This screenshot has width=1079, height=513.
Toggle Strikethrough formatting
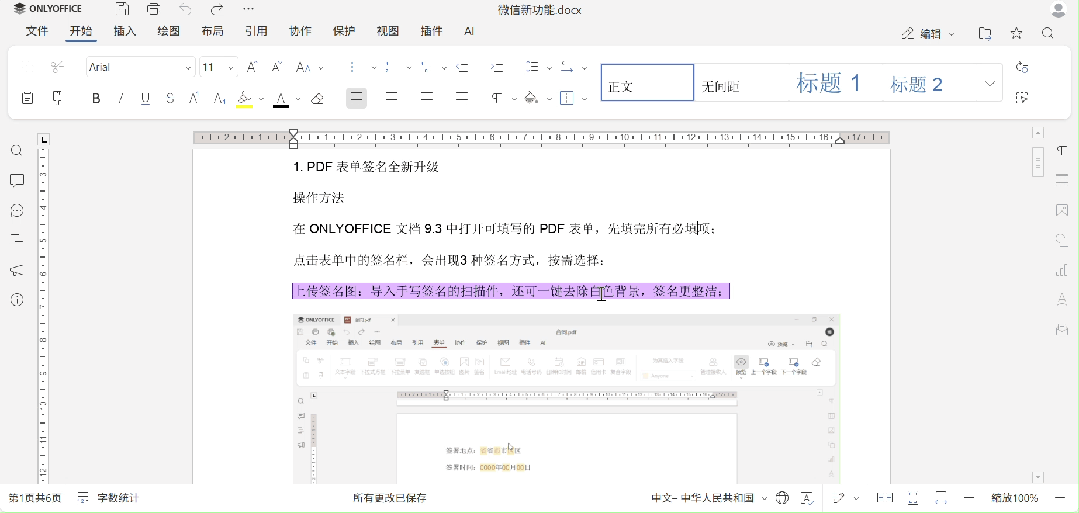click(x=170, y=98)
